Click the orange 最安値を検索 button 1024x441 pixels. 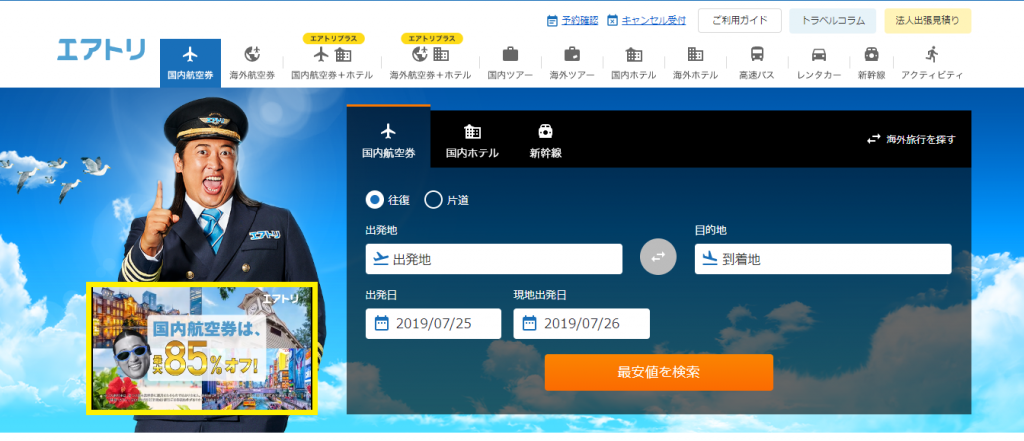pos(659,372)
